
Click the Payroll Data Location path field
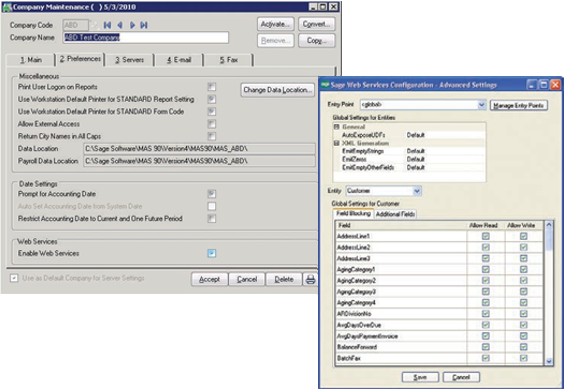(x=199, y=161)
